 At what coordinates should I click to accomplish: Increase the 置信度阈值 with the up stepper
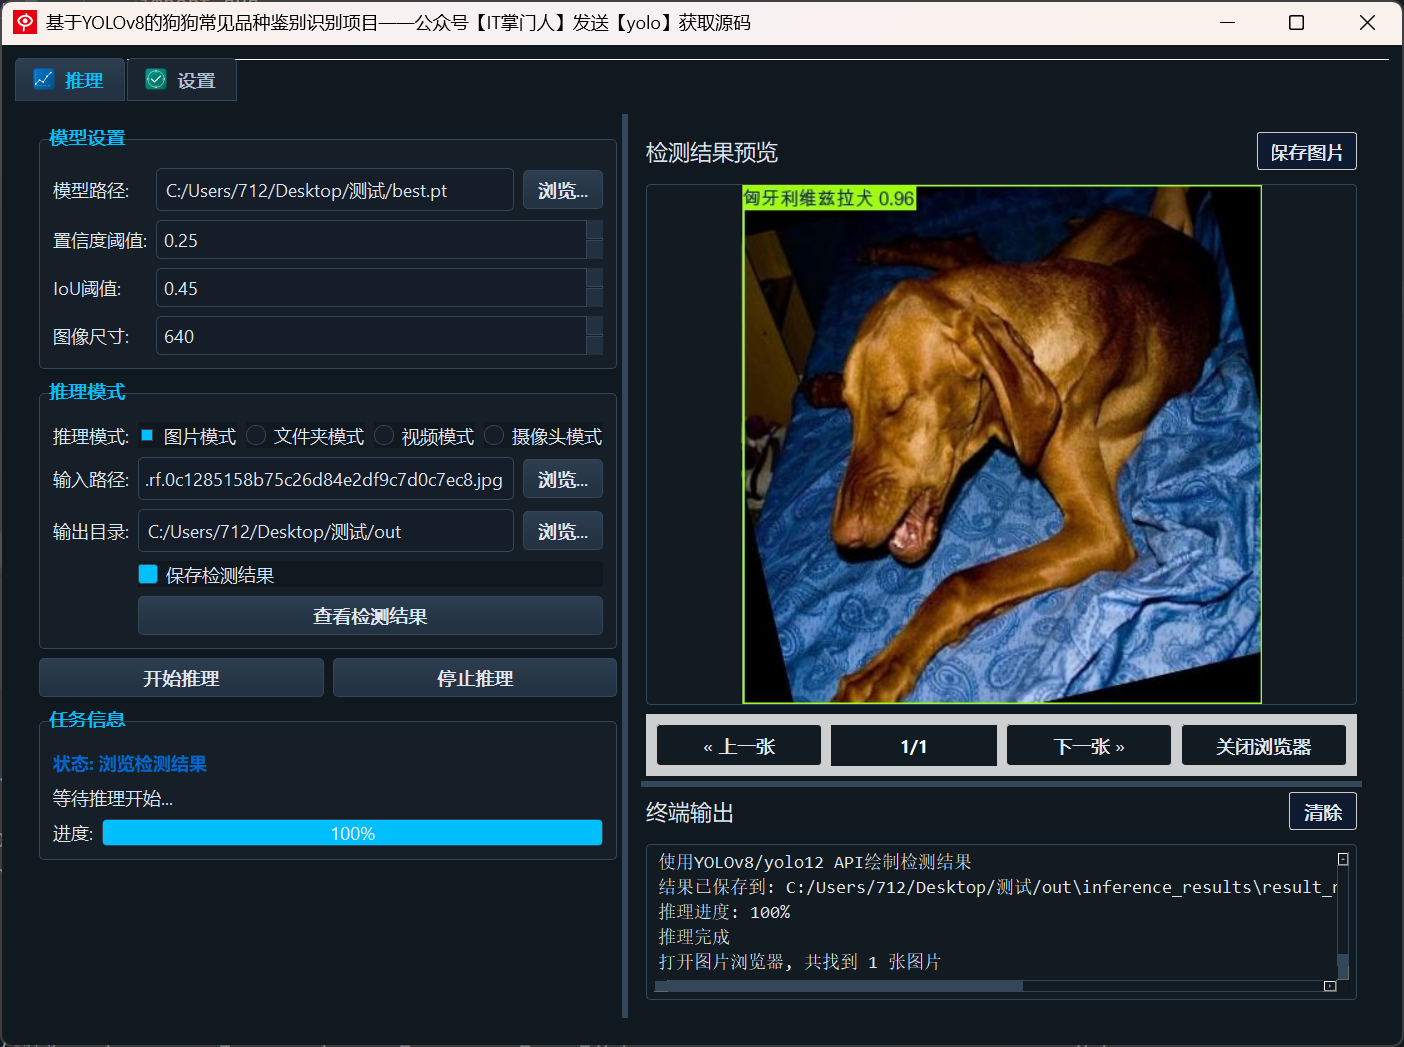[595, 230]
